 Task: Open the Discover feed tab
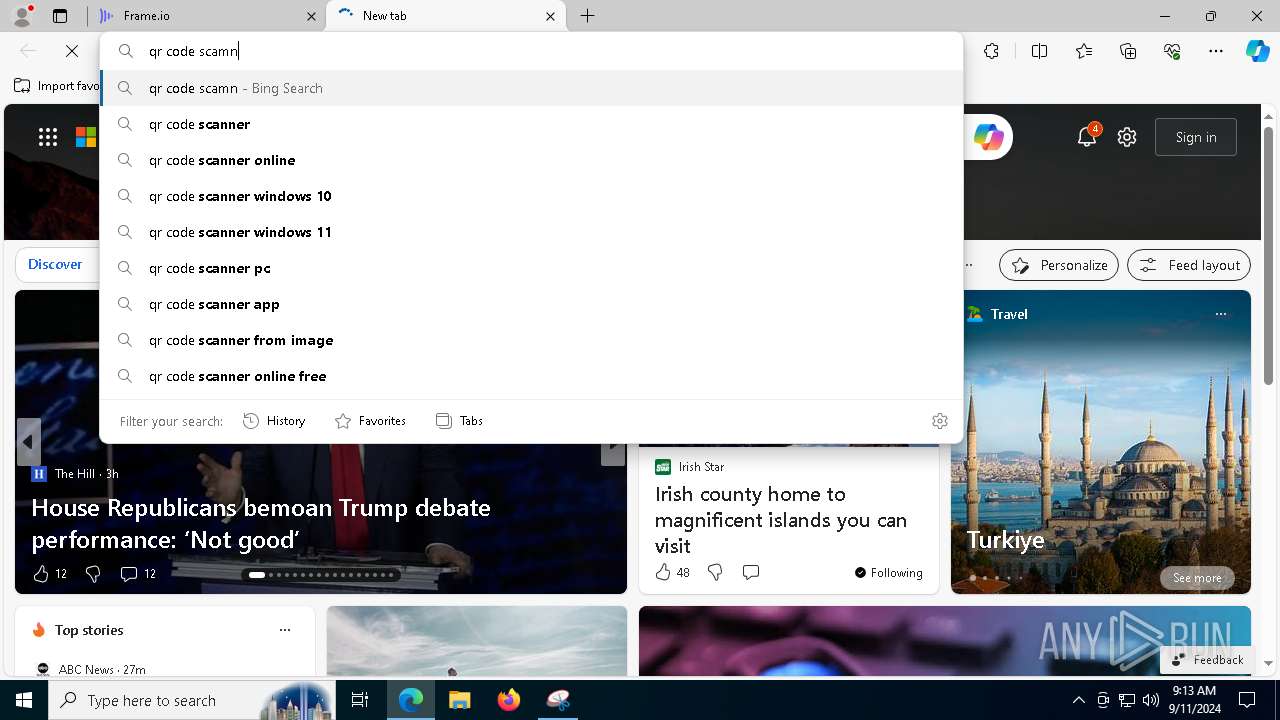55,264
